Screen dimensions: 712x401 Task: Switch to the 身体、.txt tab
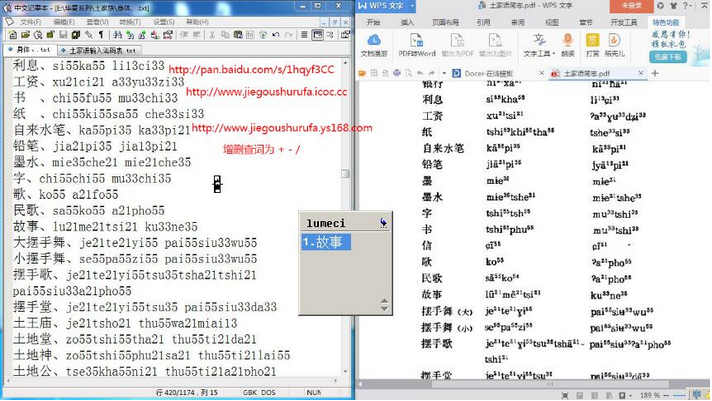(x=30, y=50)
